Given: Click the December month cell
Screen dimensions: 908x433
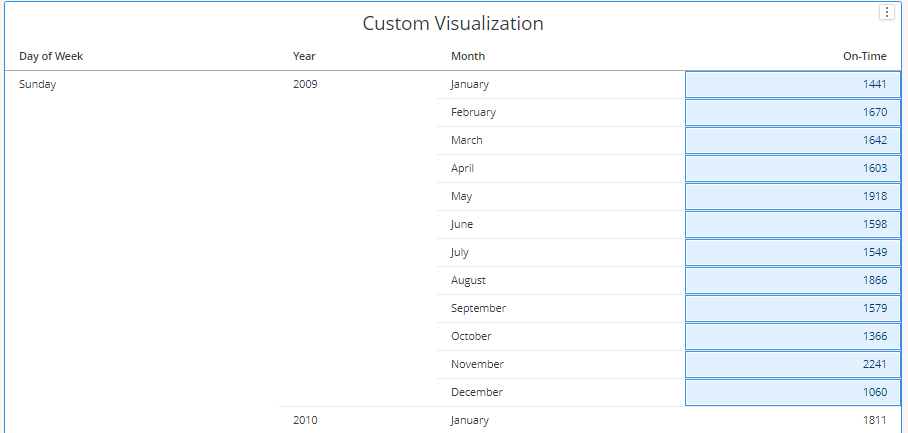Looking at the screenshot, I should click(477, 392).
